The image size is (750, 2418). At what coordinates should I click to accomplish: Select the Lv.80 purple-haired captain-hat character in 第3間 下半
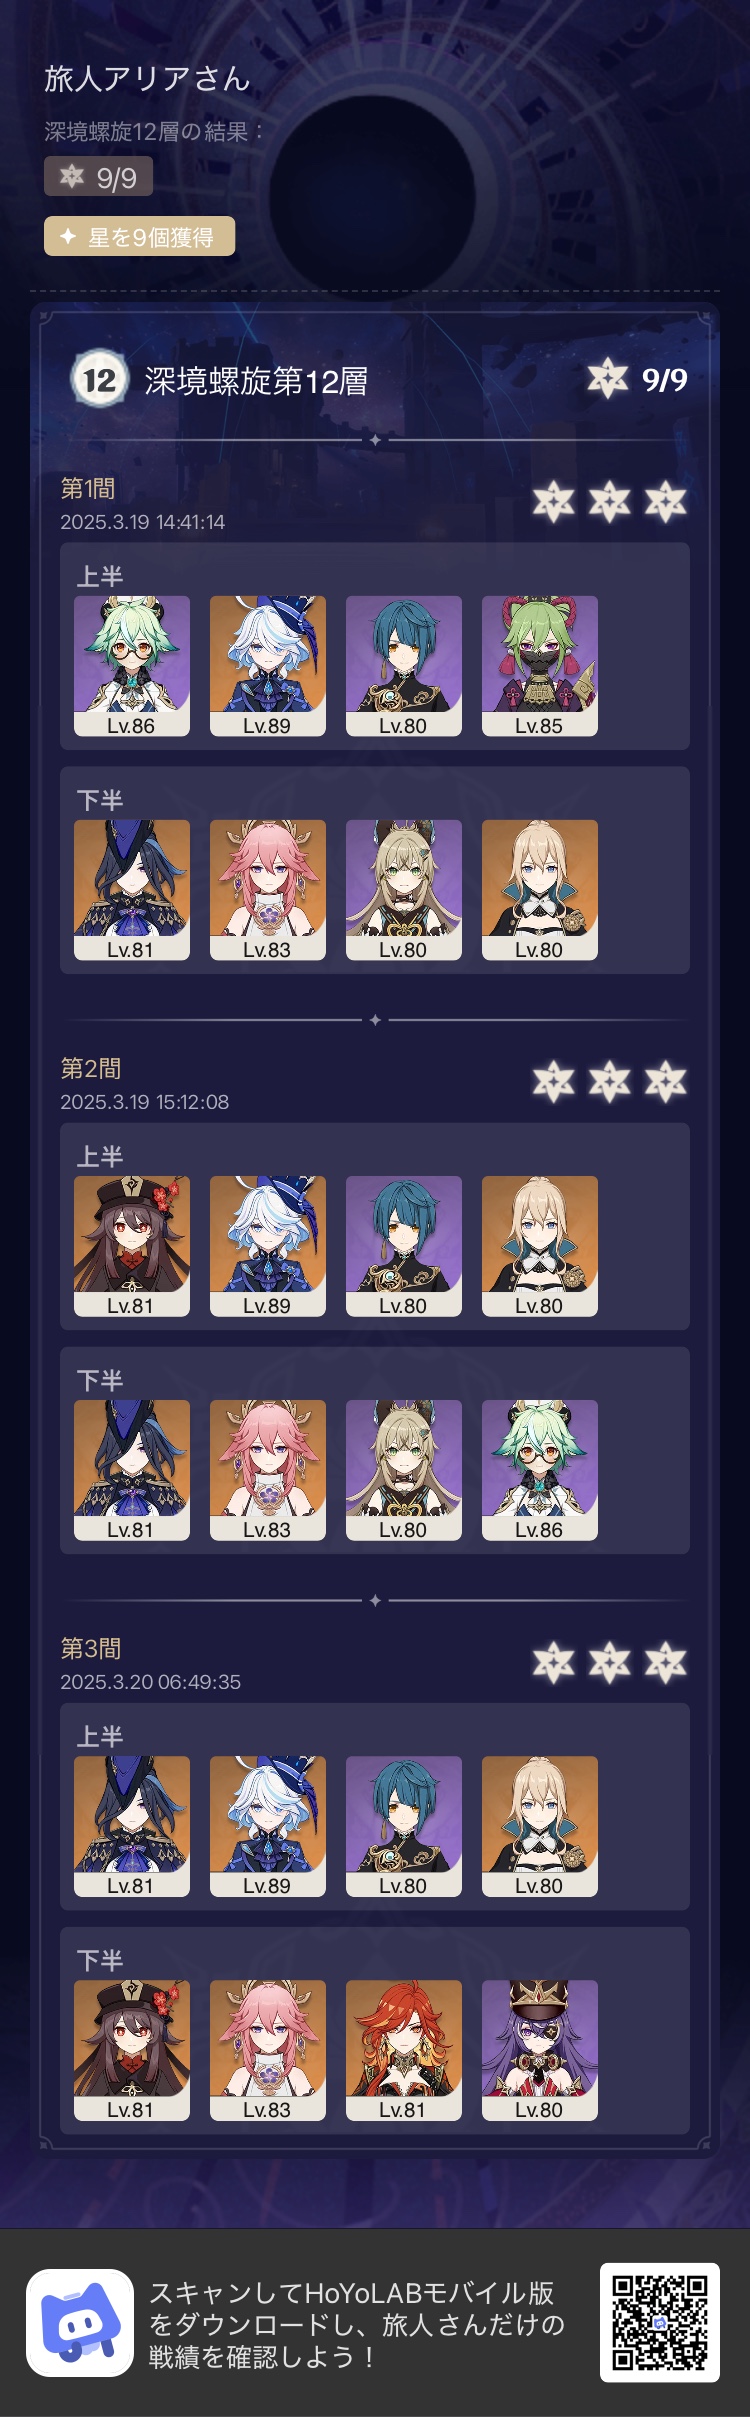[540, 2050]
